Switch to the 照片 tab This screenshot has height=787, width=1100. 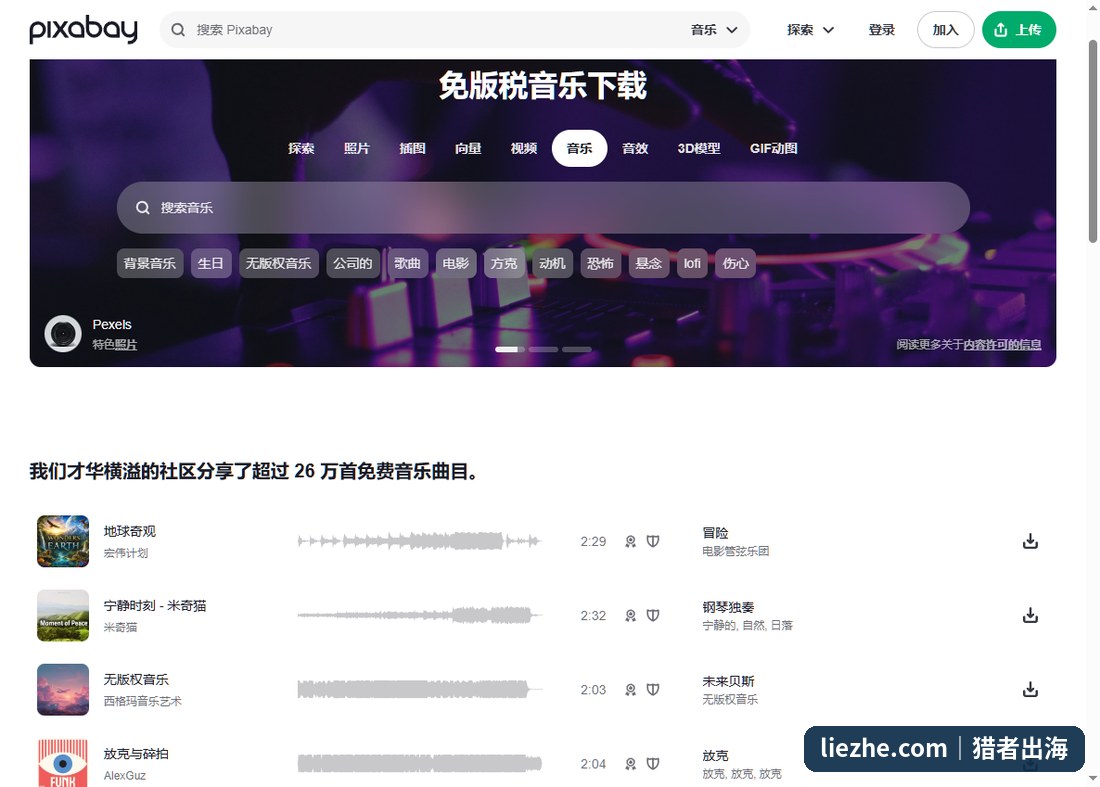(x=356, y=148)
